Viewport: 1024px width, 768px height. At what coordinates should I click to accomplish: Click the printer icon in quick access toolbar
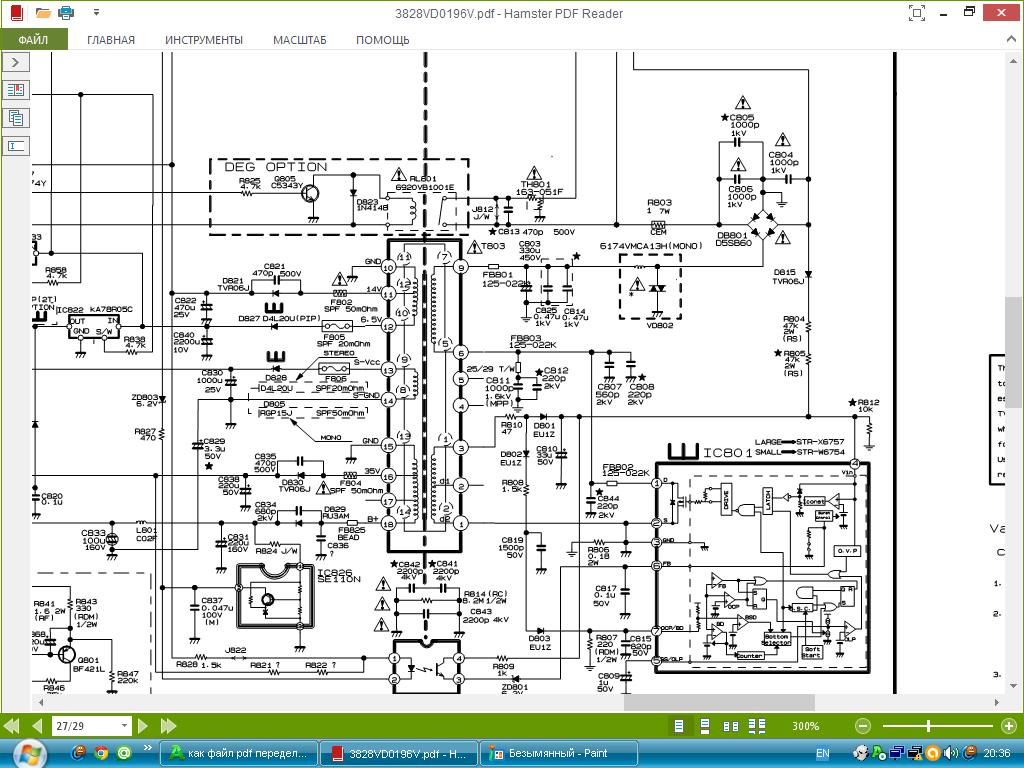(x=66, y=12)
